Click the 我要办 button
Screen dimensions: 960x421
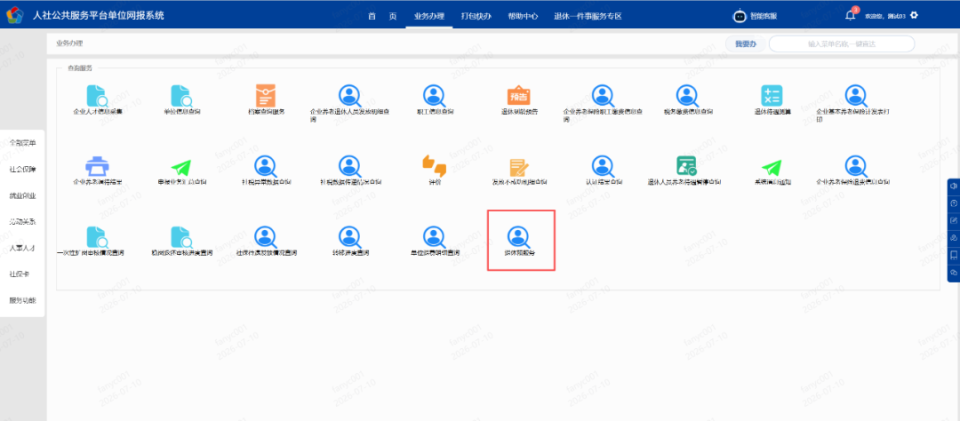[745, 44]
